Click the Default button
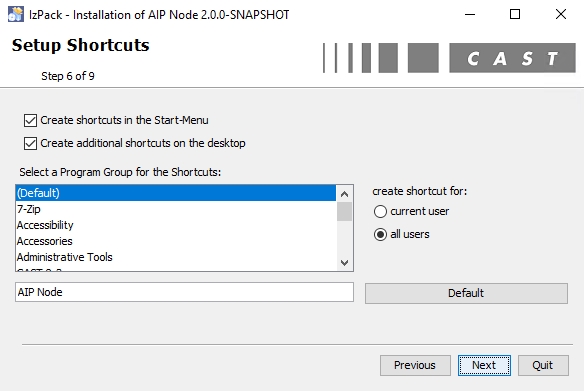This screenshot has width=584, height=391. (x=466, y=293)
